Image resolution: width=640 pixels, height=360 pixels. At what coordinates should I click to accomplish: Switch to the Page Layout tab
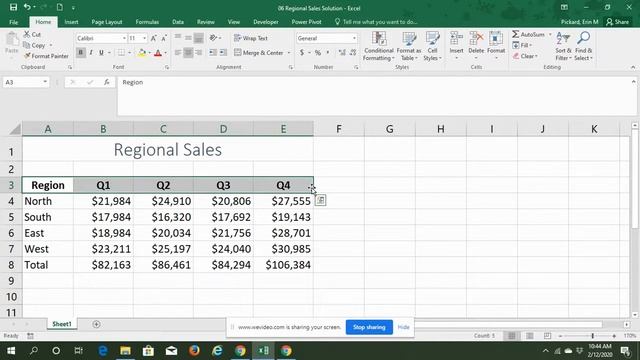pyautogui.click(x=107, y=22)
